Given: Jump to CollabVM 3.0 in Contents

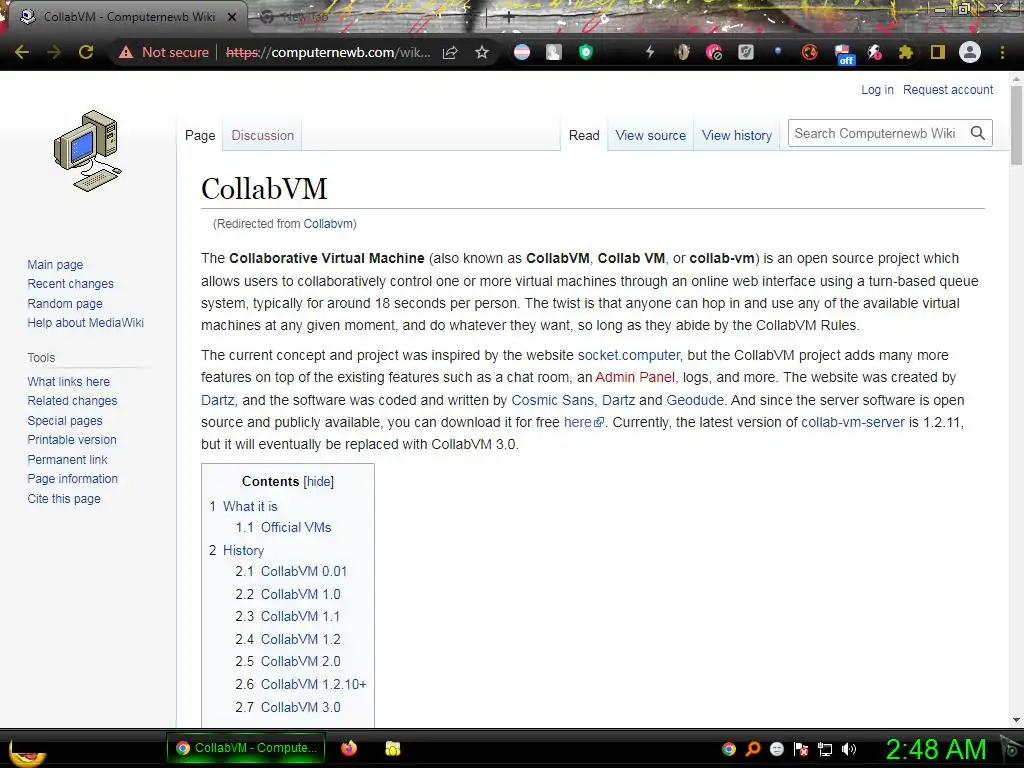Looking at the screenshot, I should point(300,707).
